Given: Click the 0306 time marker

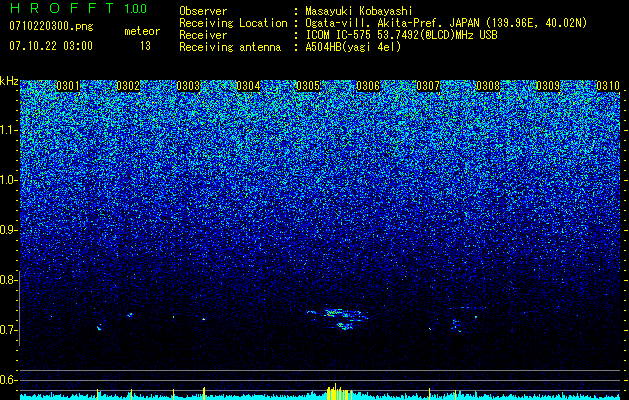Looking at the screenshot, I should pos(368,86).
